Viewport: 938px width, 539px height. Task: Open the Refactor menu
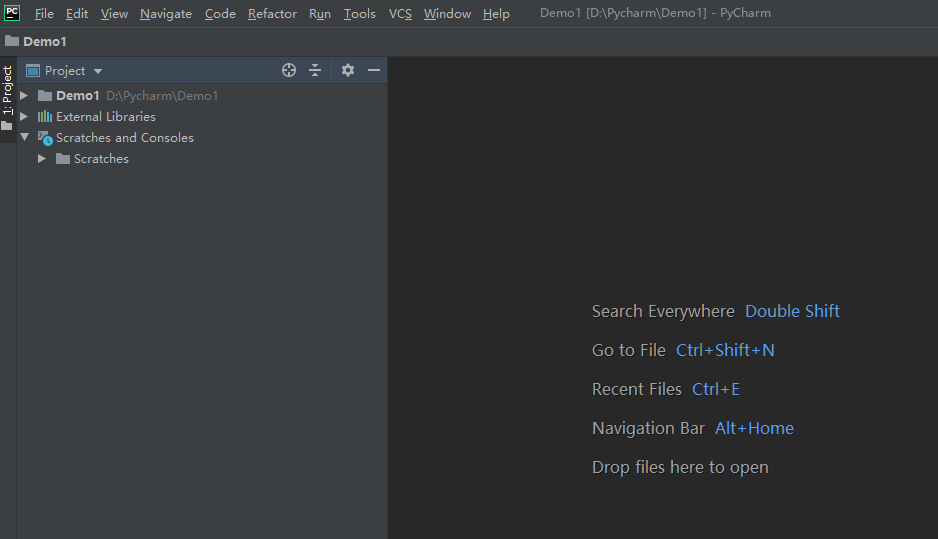tap(272, 13)
